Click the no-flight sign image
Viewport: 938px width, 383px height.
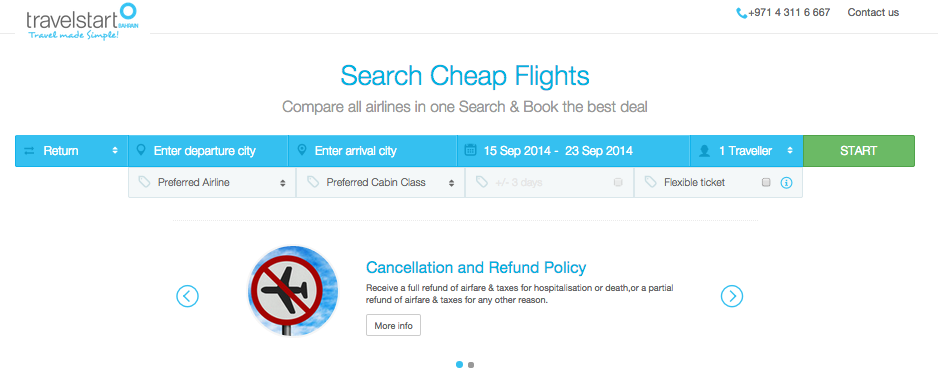pos(293,290)
